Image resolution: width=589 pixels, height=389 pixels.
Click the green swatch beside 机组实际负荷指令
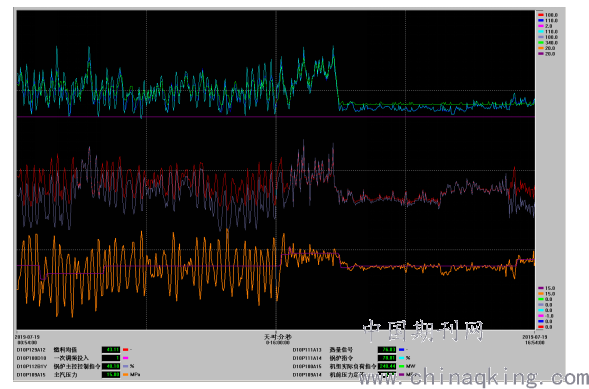402,366
